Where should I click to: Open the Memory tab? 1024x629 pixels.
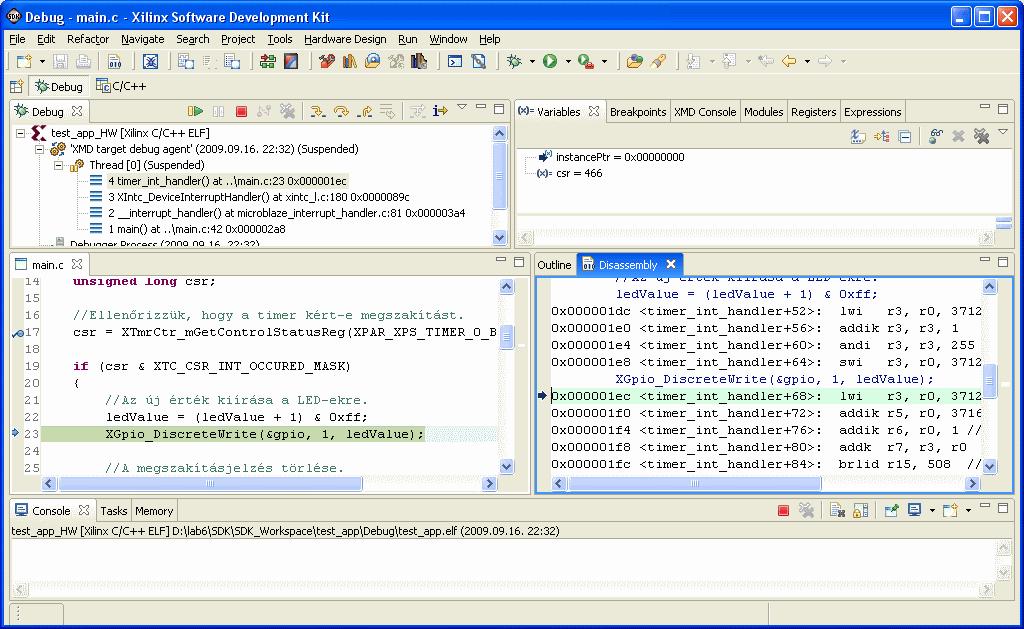coord(154,511)
